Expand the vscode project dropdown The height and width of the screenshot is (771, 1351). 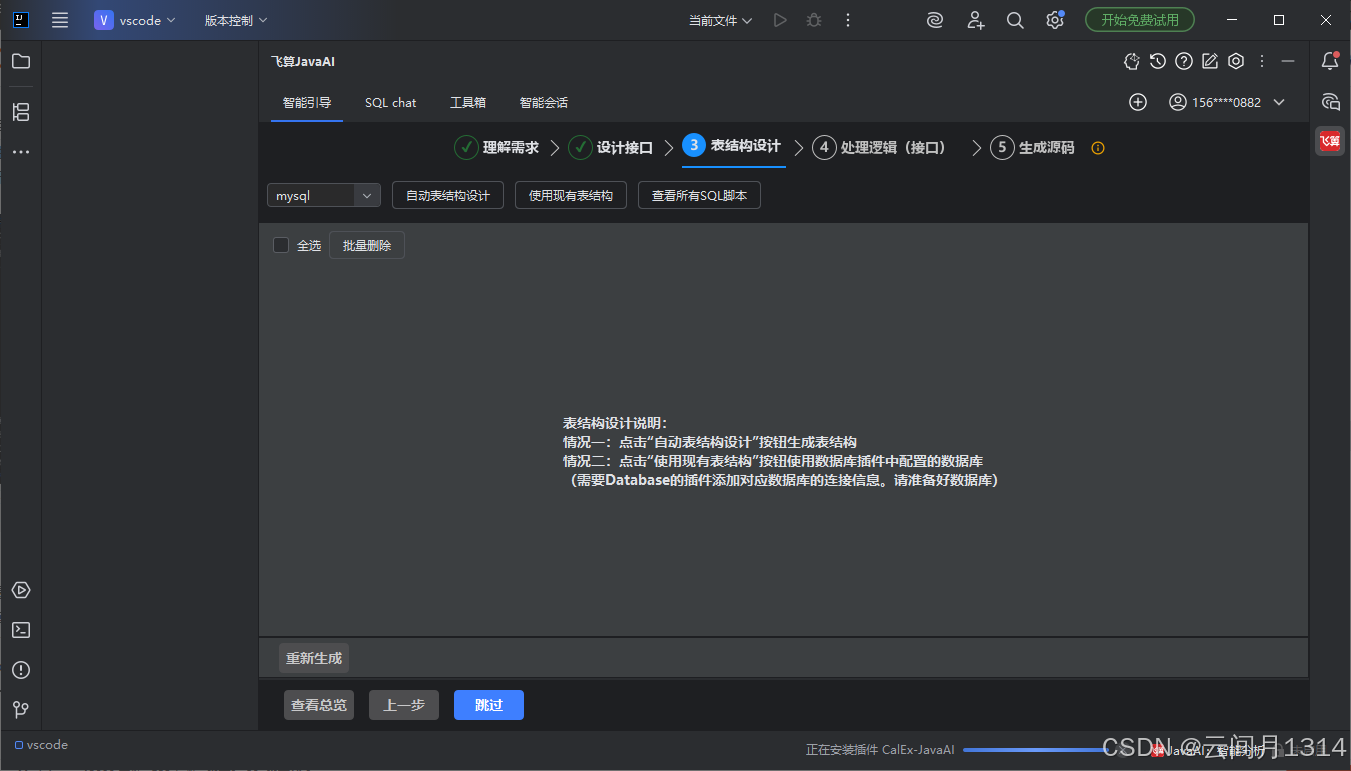tap(135, 20)
